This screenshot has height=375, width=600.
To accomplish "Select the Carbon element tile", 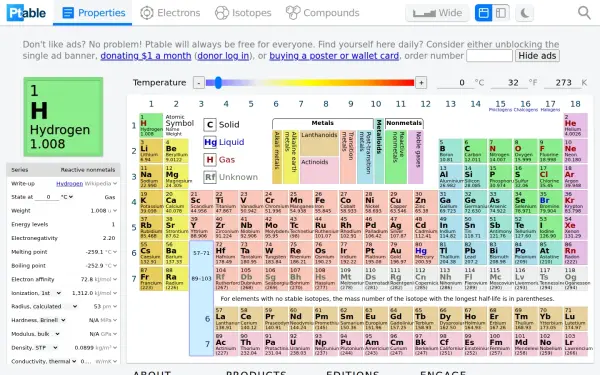I will pos(475,151).
